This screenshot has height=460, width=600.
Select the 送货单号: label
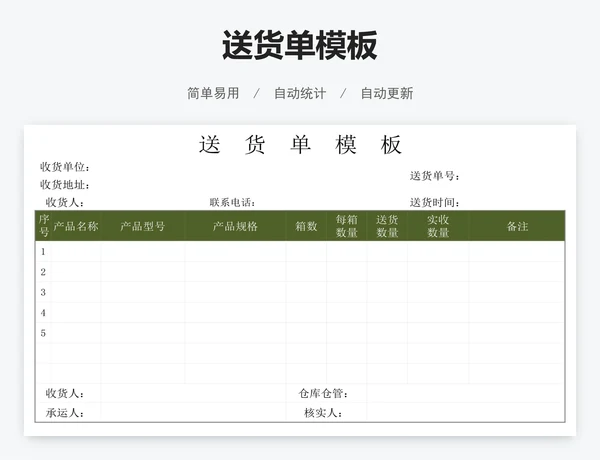tap(435, 176)
